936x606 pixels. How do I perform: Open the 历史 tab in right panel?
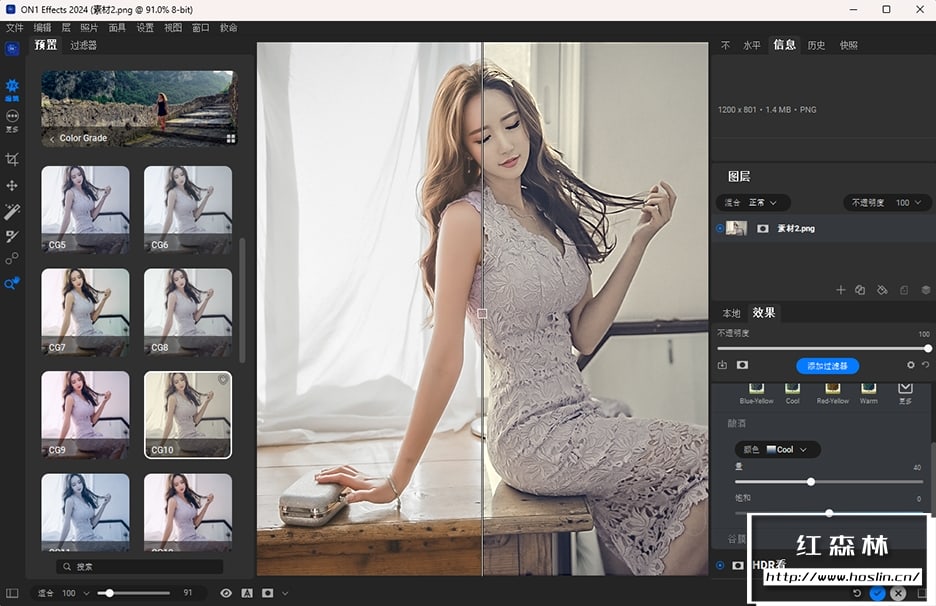pos(816,45)
